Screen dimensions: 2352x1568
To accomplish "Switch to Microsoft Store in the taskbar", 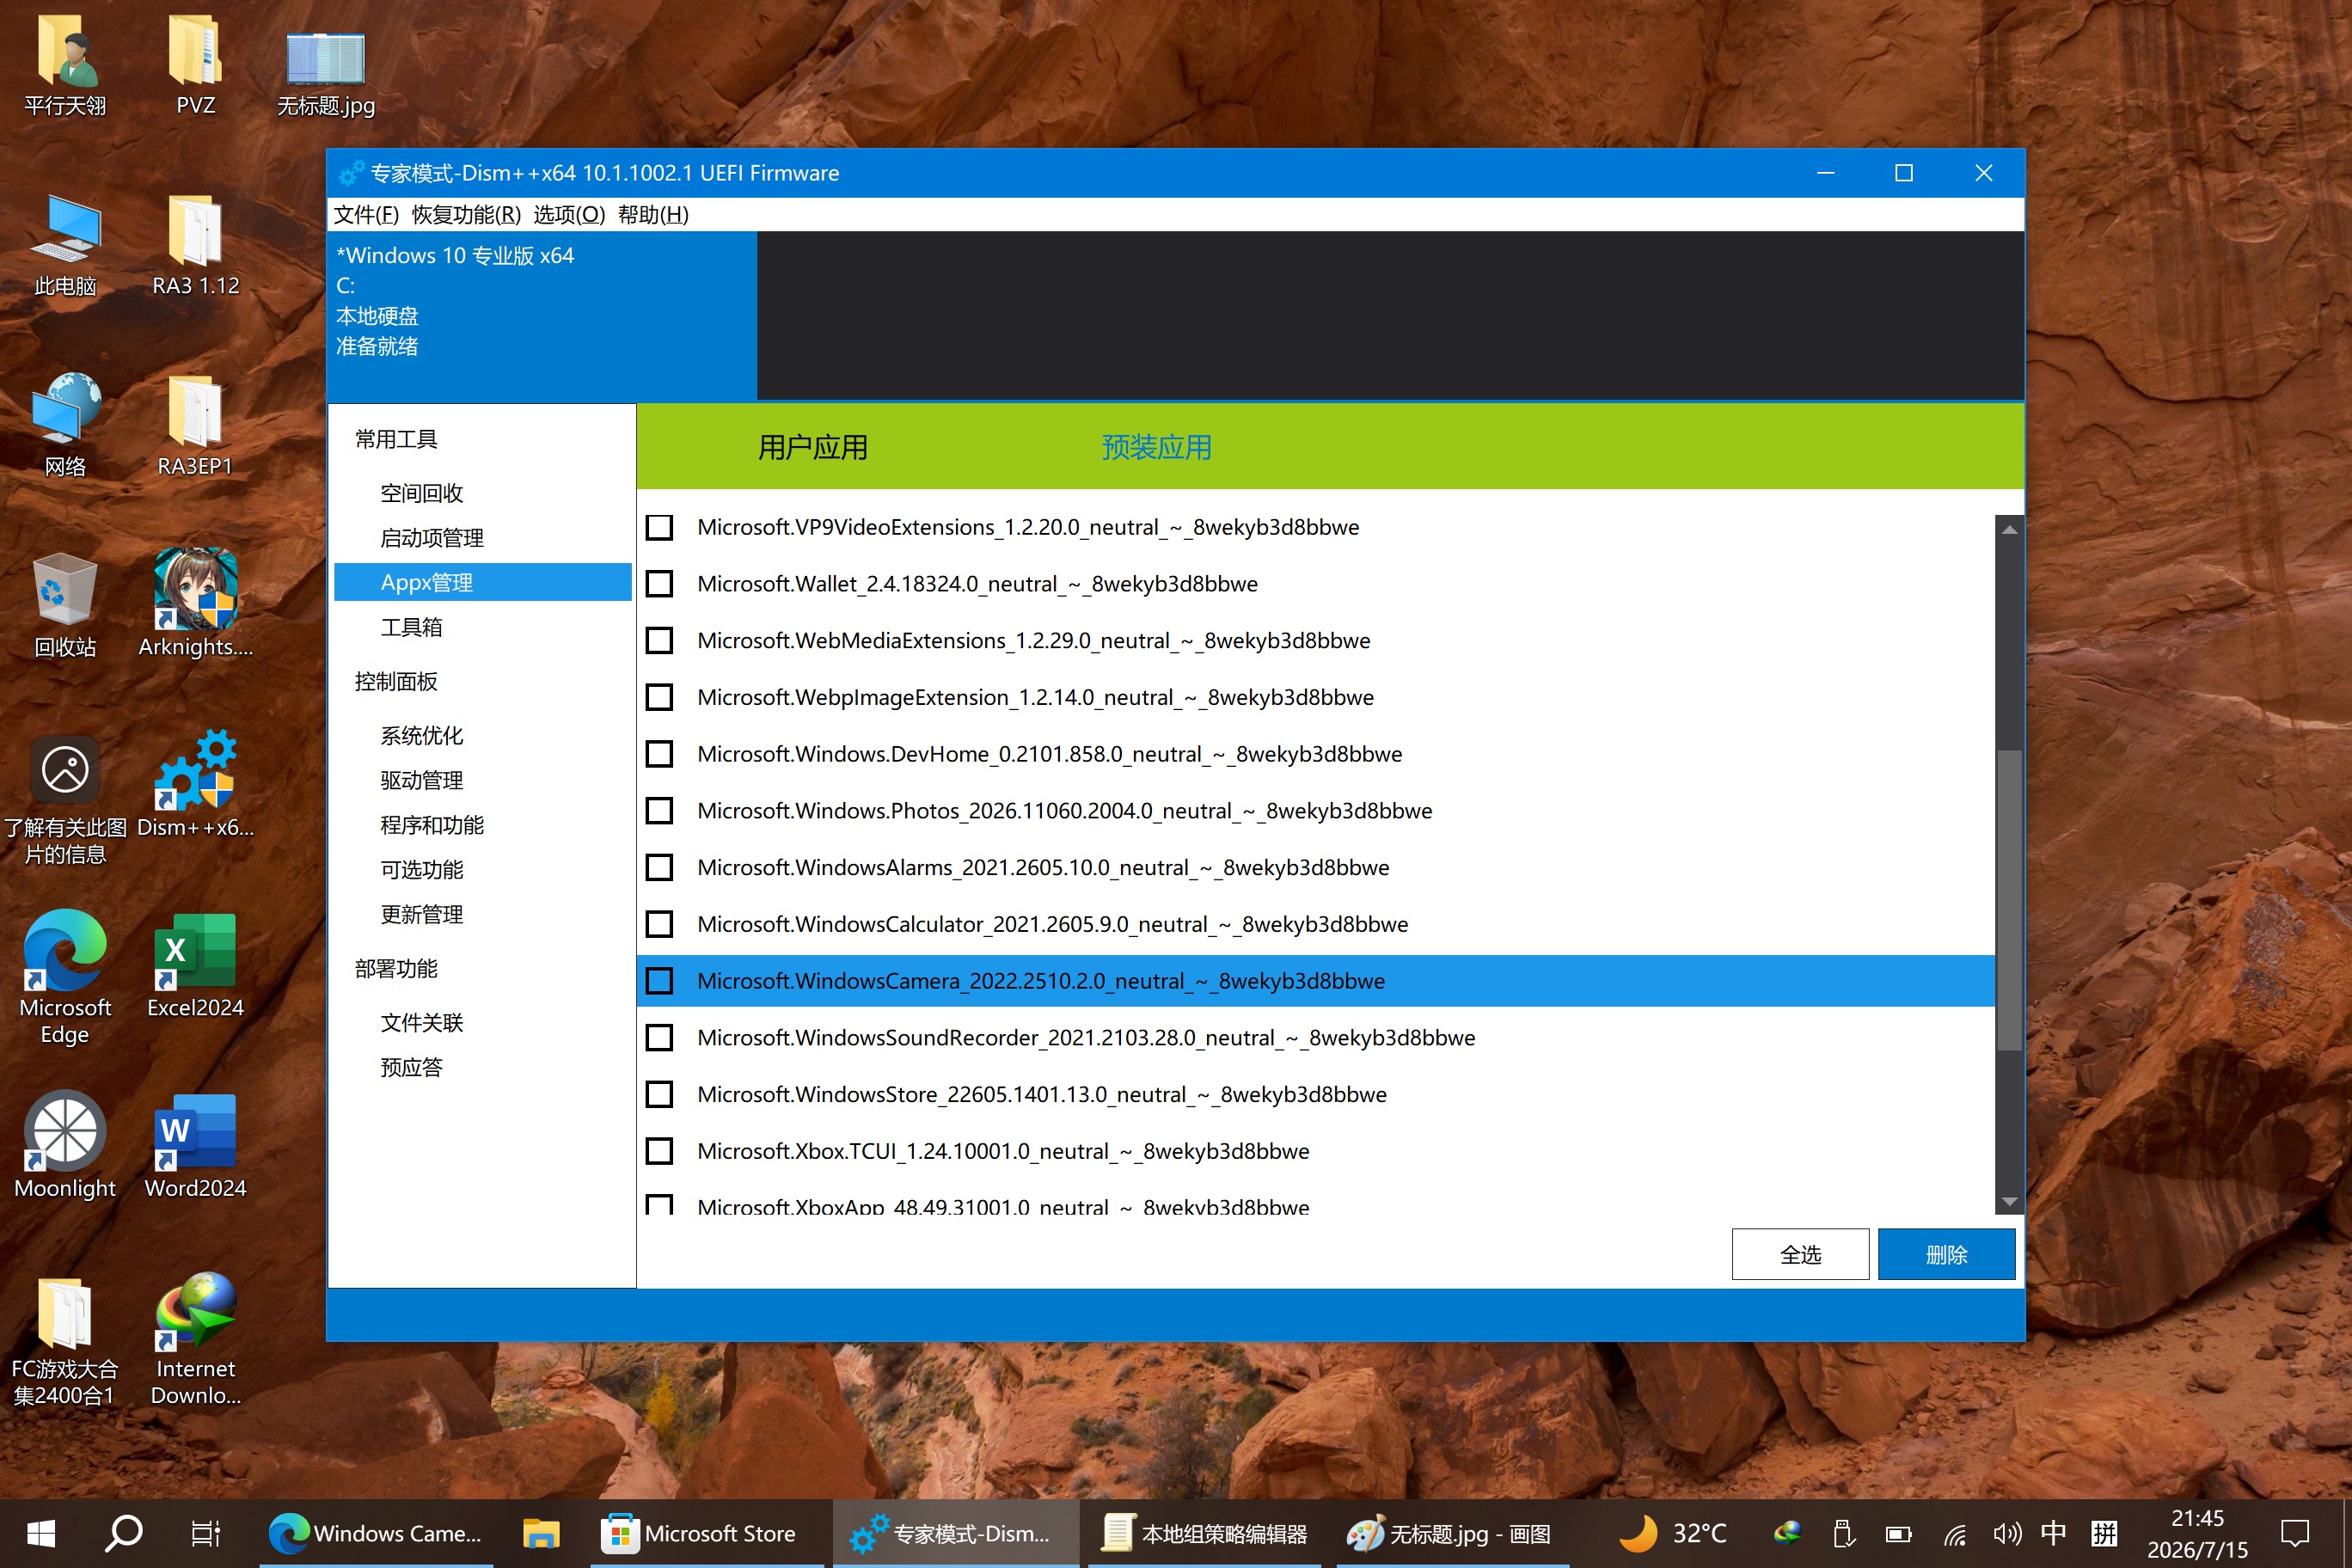I will click(x=706, y=1533).
